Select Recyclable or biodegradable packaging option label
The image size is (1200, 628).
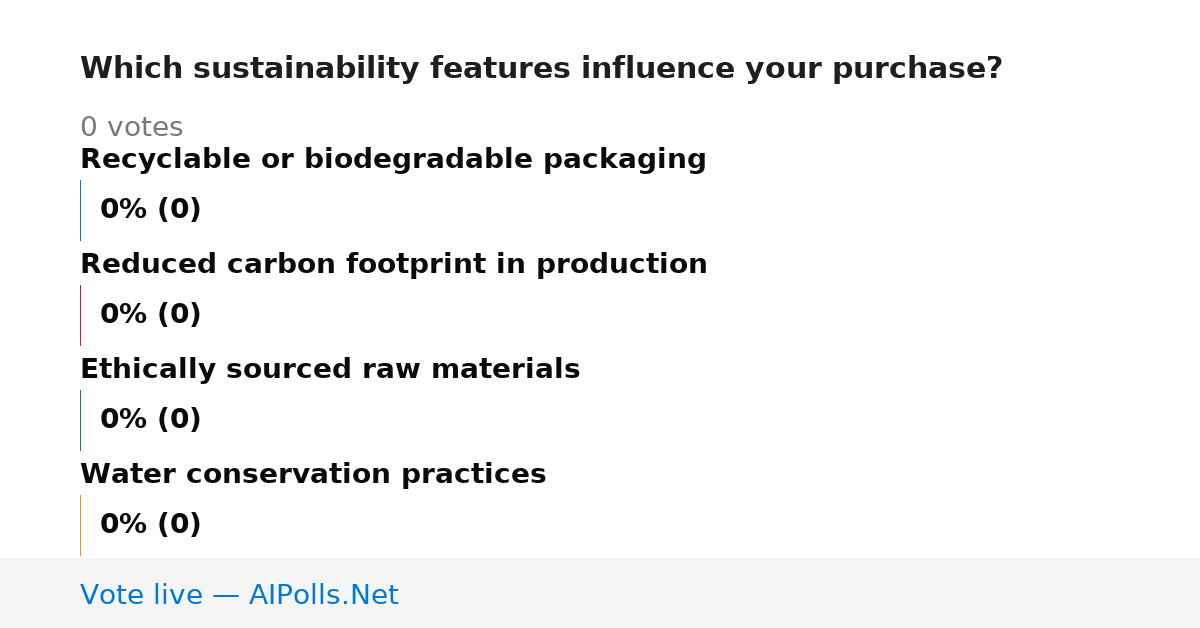(x=393, y=160)
